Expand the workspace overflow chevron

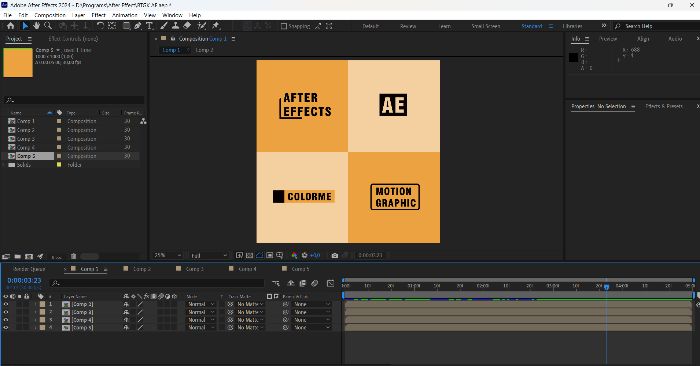[604, 26]
